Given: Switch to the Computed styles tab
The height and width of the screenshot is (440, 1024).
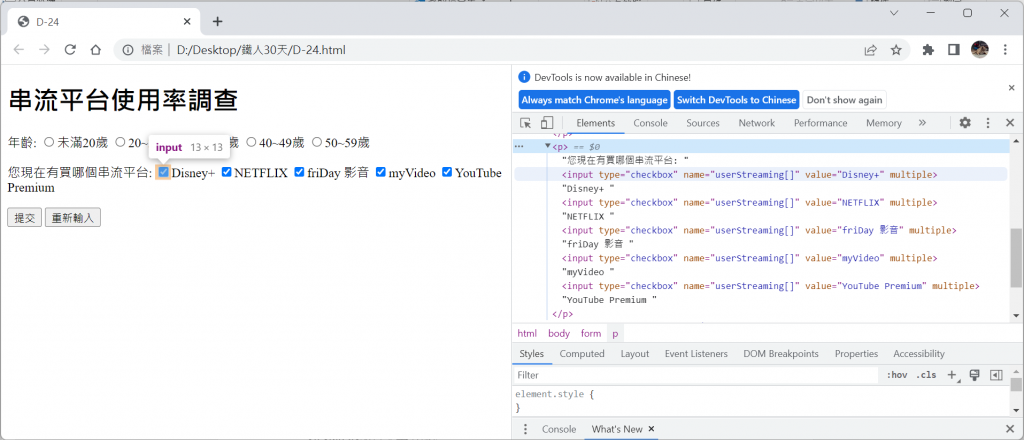Looking at the screenshot, I should [x=582, y=354].
